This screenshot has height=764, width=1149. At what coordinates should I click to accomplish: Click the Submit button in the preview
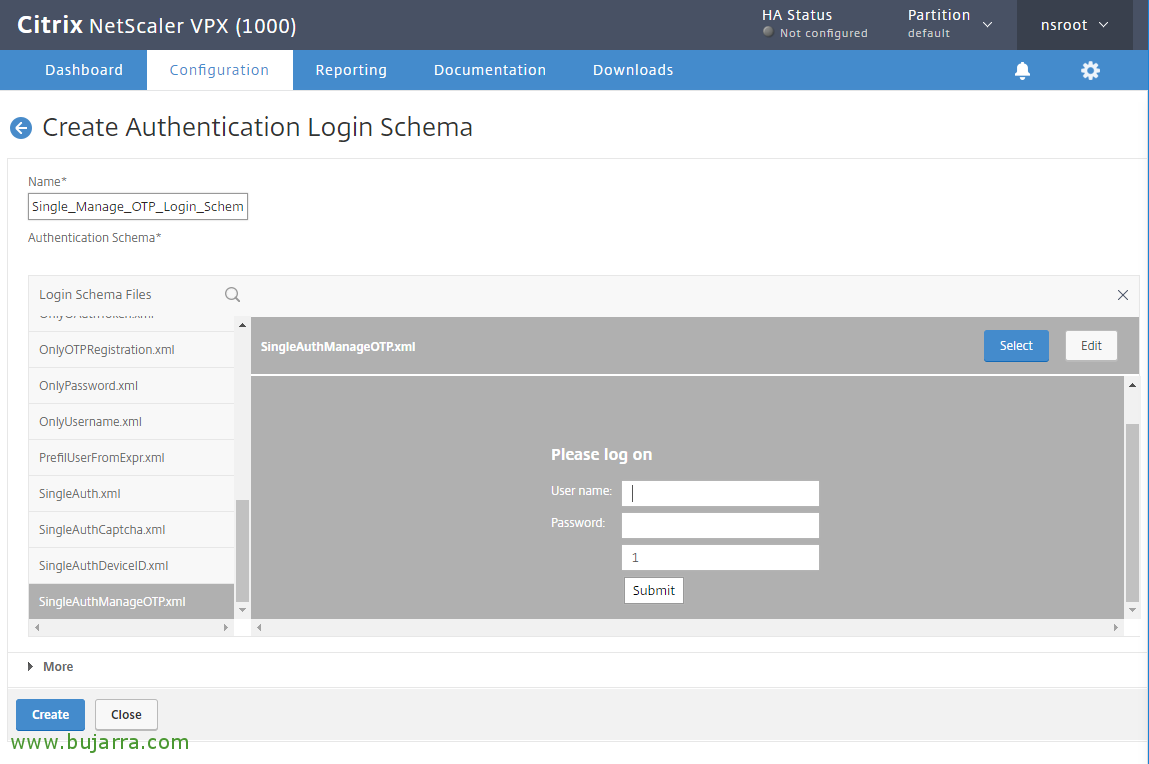click(x=654, y=590)
